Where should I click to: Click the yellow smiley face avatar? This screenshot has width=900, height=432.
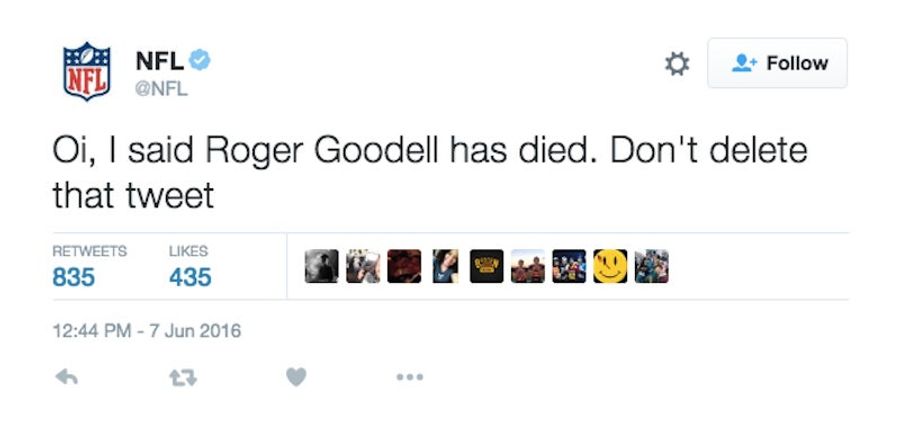coord(610,266)
